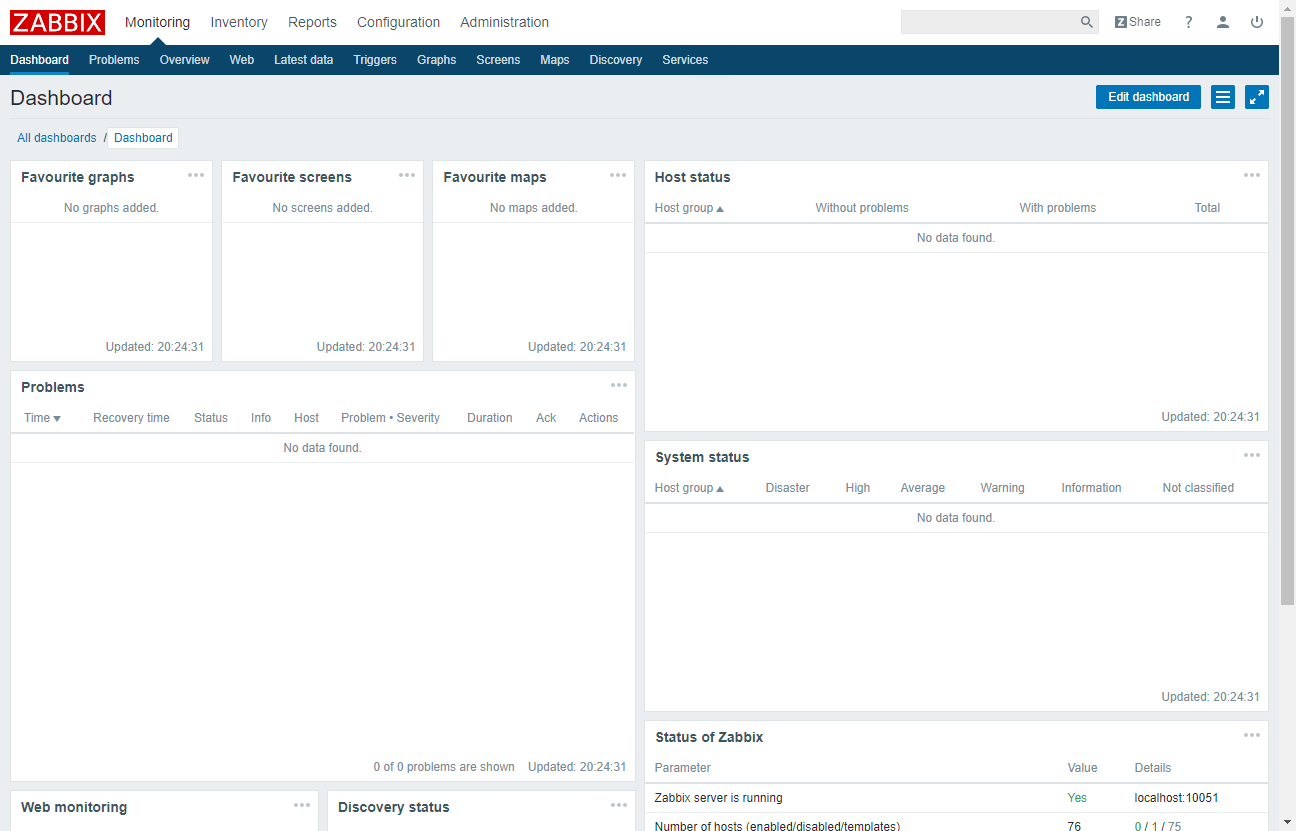The width and height of the screenshot is (1296, 831).
Task: Go to the Web submenu tab
Action: (241, 60)
